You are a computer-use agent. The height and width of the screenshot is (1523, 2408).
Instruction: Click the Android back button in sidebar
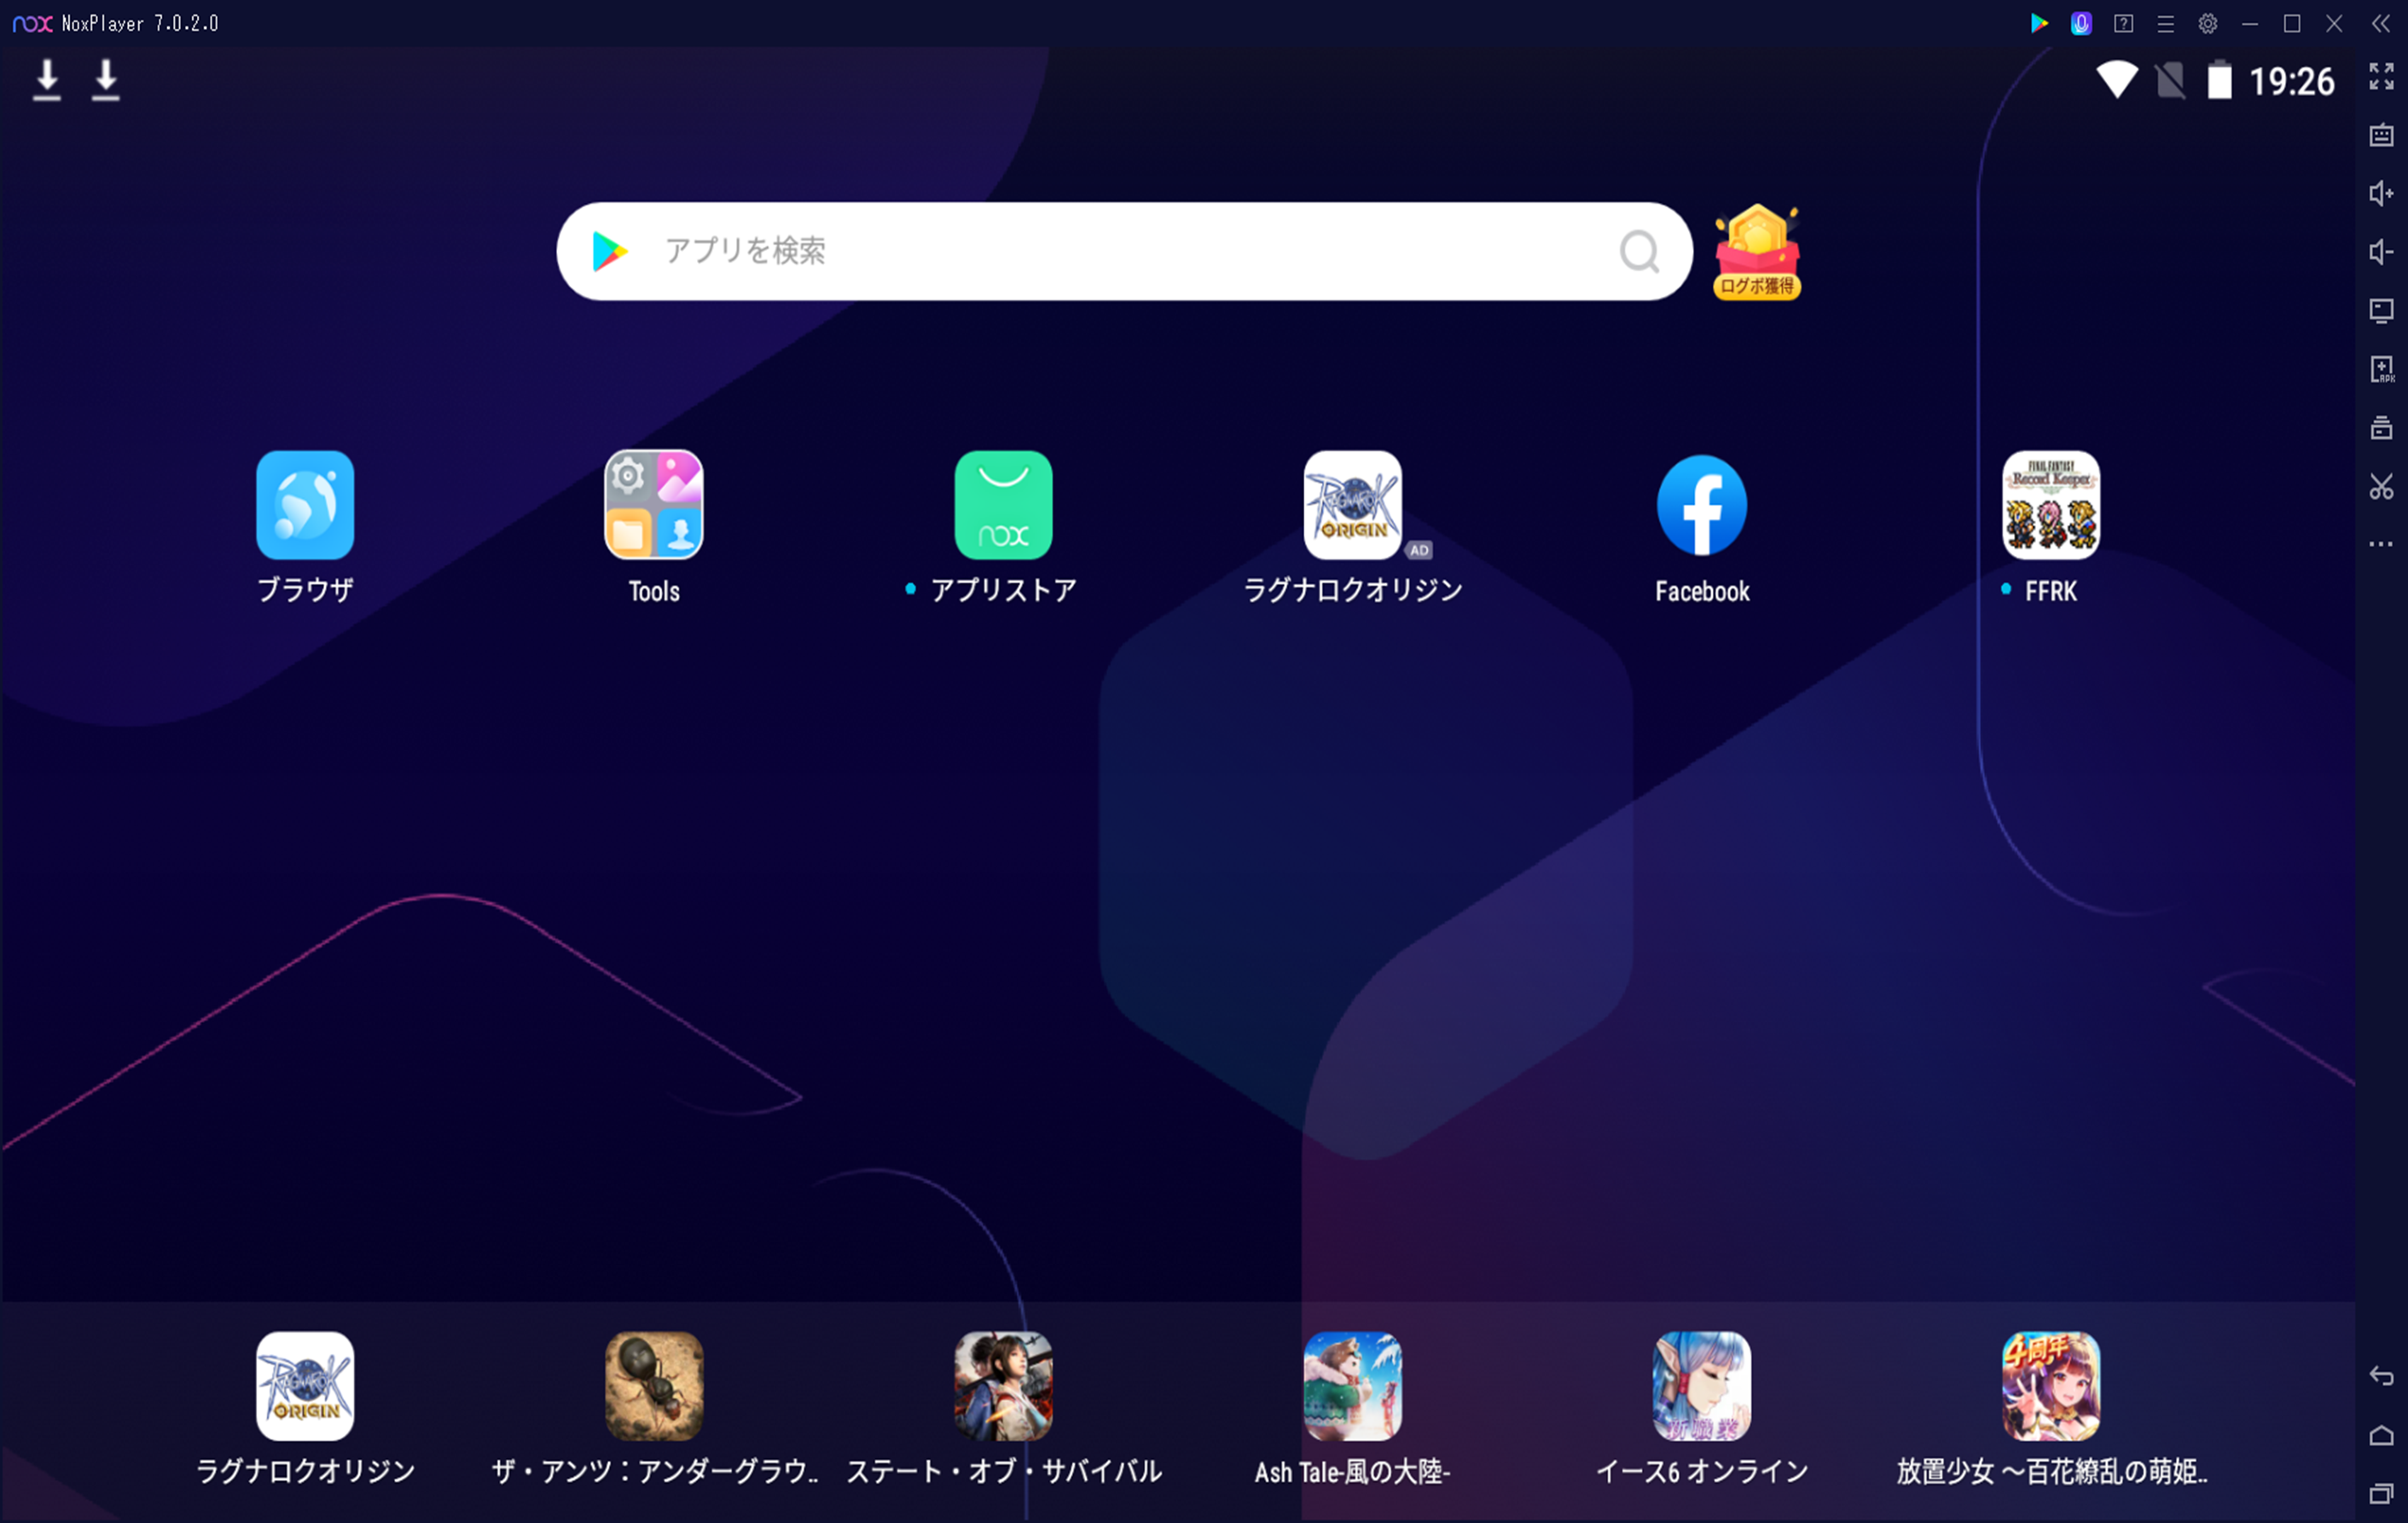coord(2381,1377)
